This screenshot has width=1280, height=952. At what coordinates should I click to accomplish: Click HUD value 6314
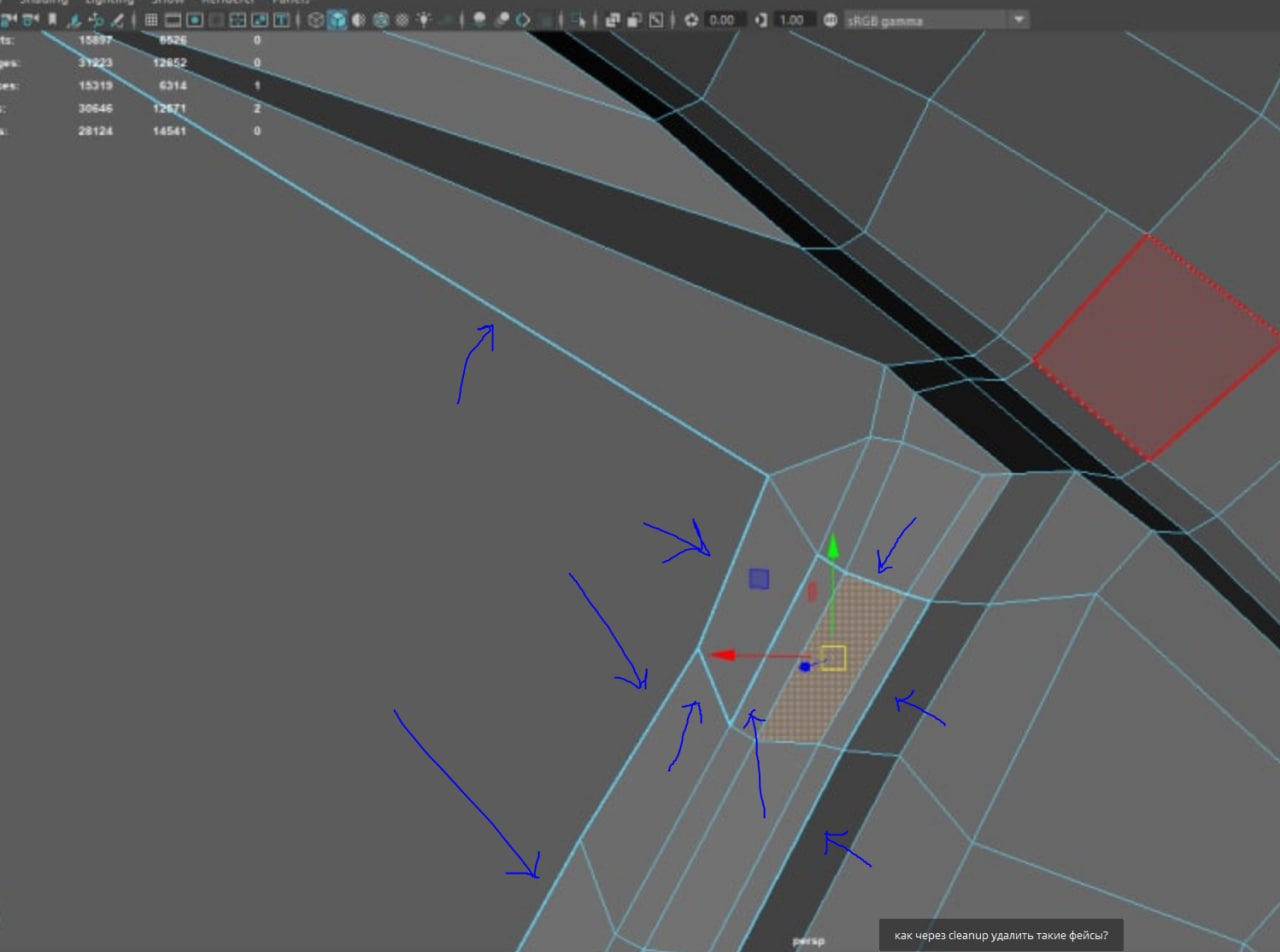[172, 85]
